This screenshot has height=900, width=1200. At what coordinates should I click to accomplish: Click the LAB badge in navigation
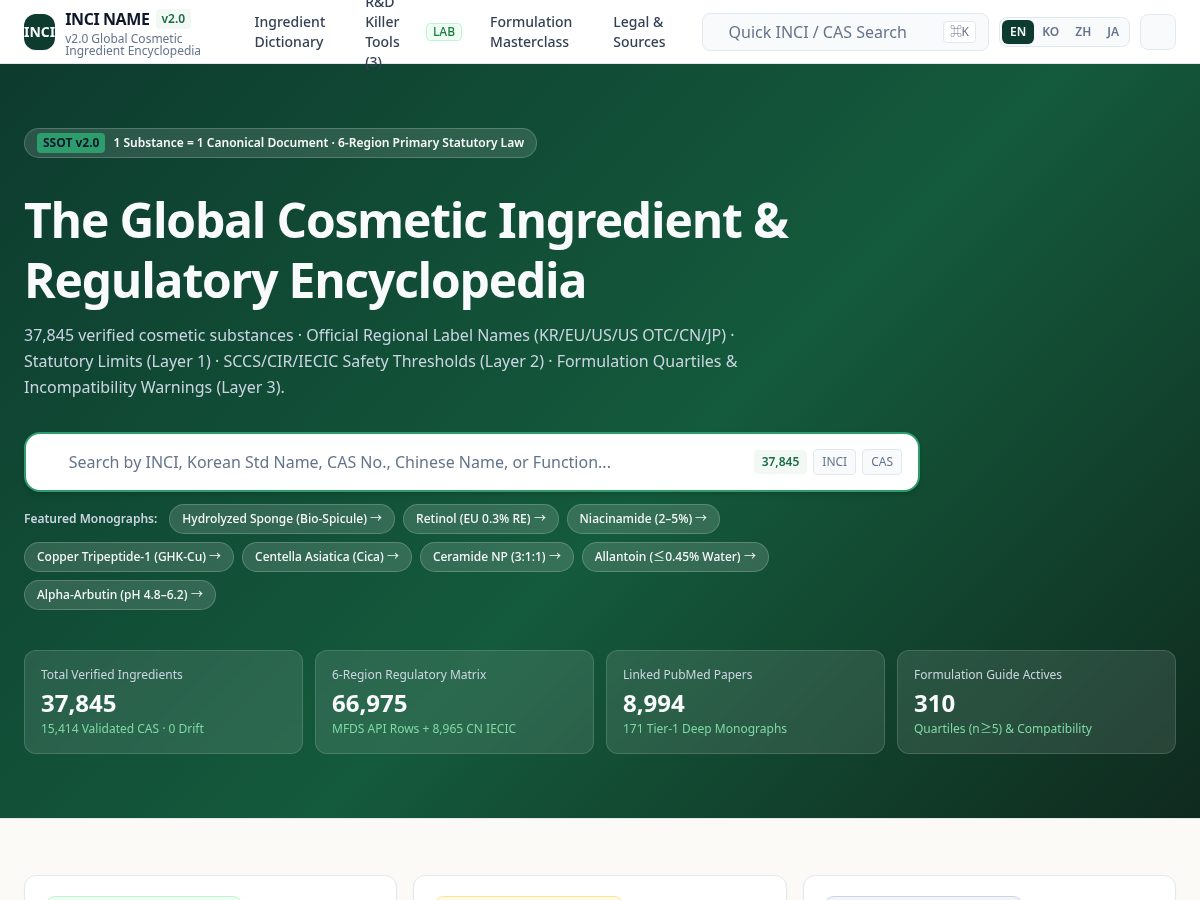(x=444, y=32)
